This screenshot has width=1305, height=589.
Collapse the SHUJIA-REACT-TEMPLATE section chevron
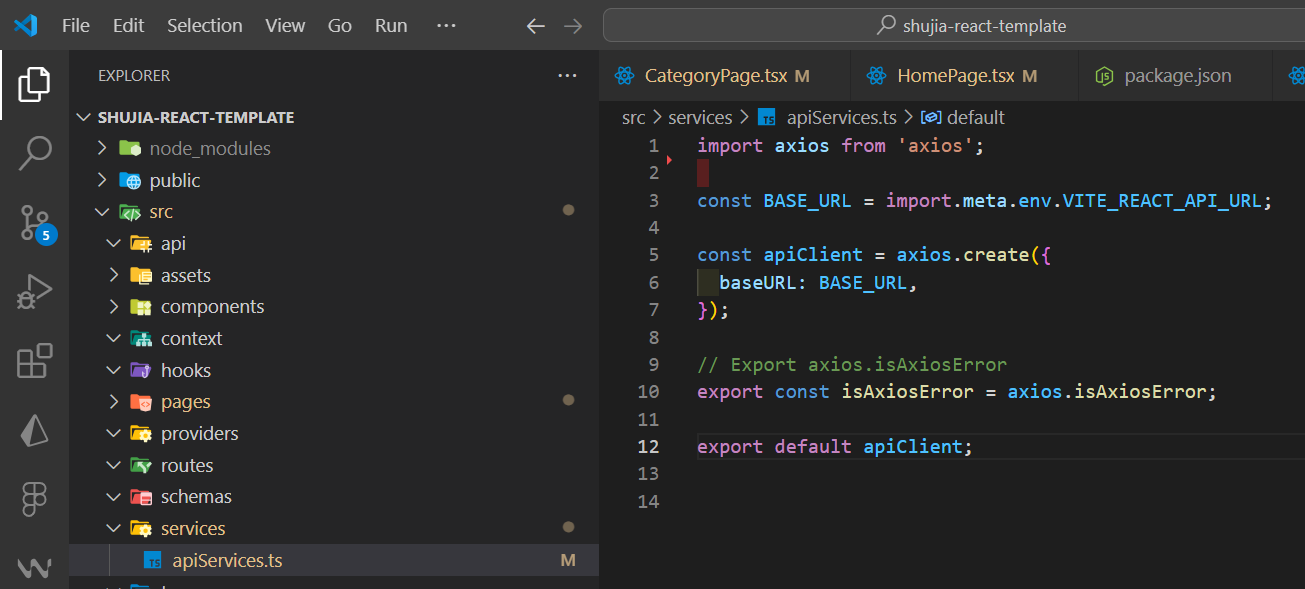coord(84,117)
